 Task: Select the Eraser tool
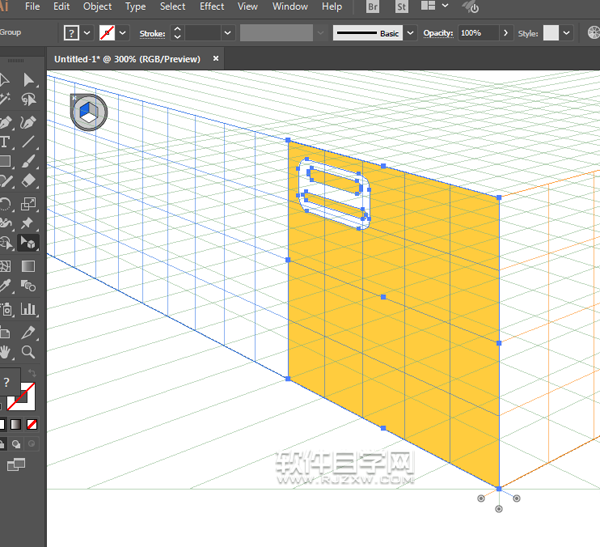point(29,181)
